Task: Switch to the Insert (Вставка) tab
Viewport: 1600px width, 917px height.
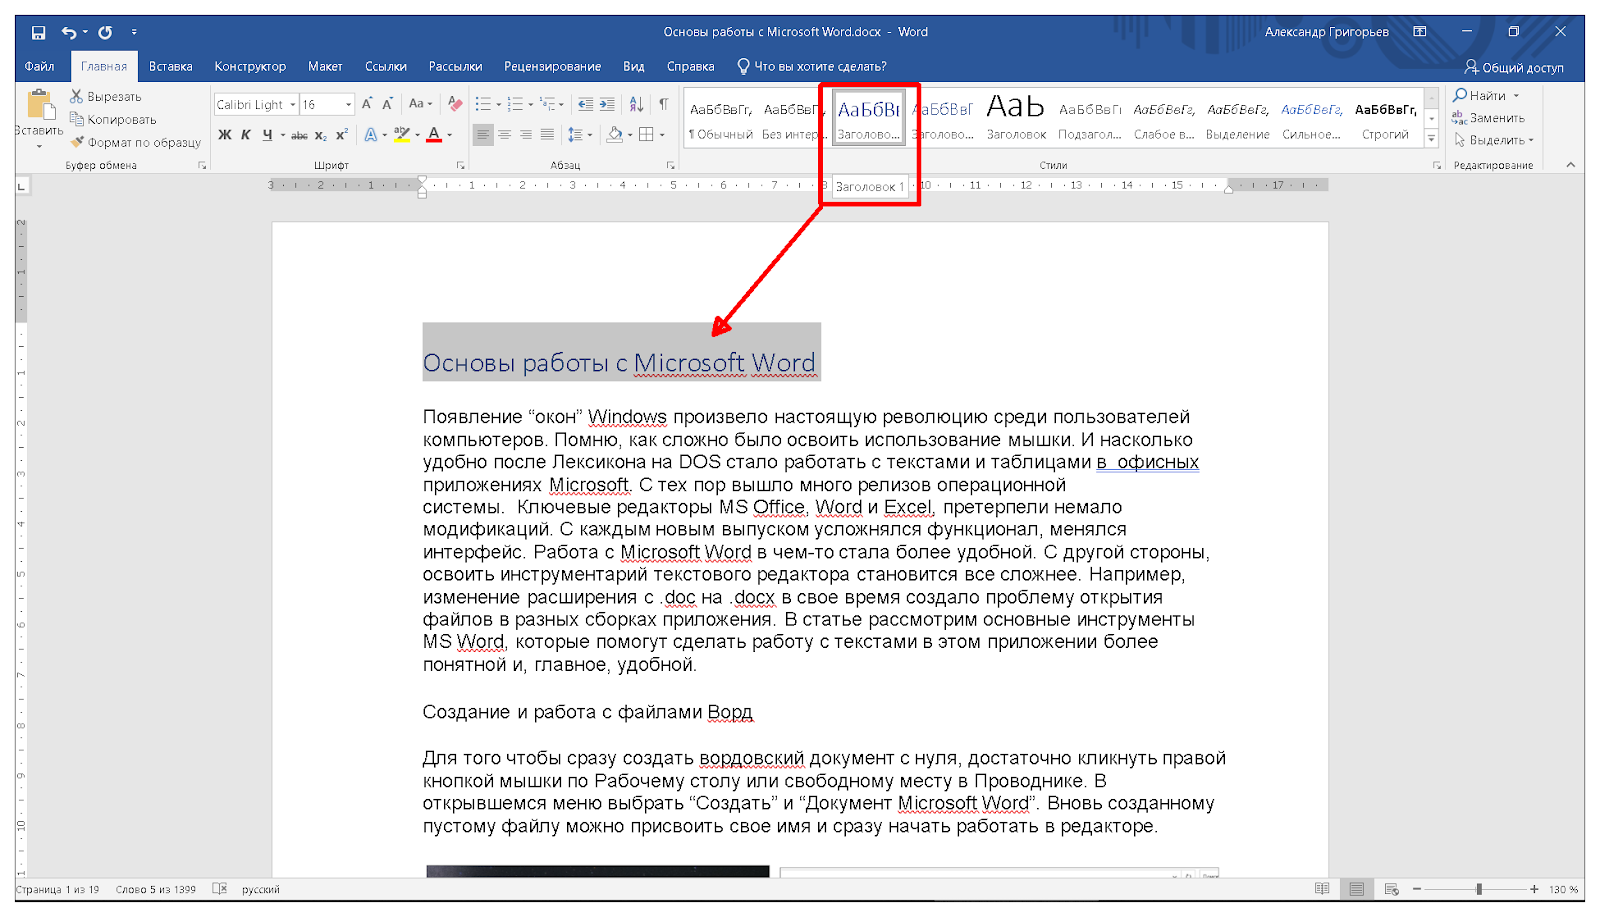Action: click(171, 67)
